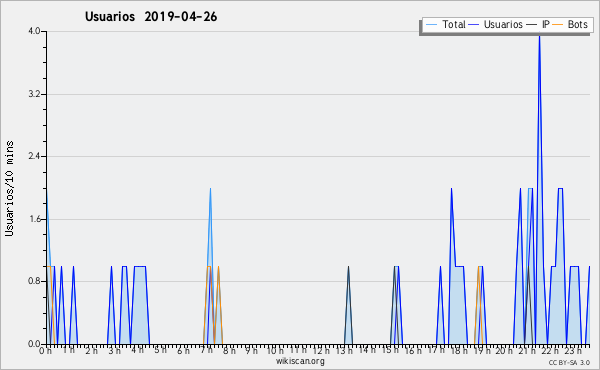
Task: Click the 7 h marker on time axis
Action: 207,350
